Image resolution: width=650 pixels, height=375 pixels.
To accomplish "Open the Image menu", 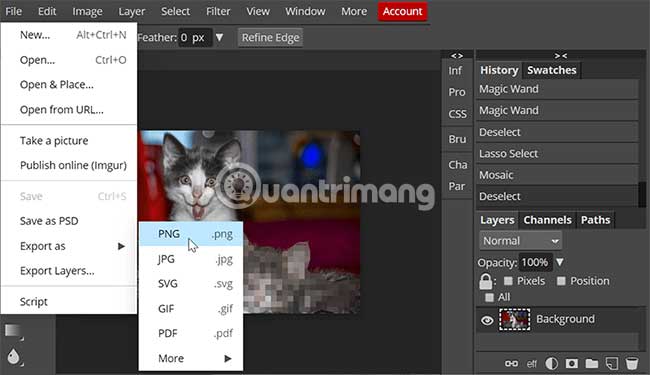I will [87, 11].
